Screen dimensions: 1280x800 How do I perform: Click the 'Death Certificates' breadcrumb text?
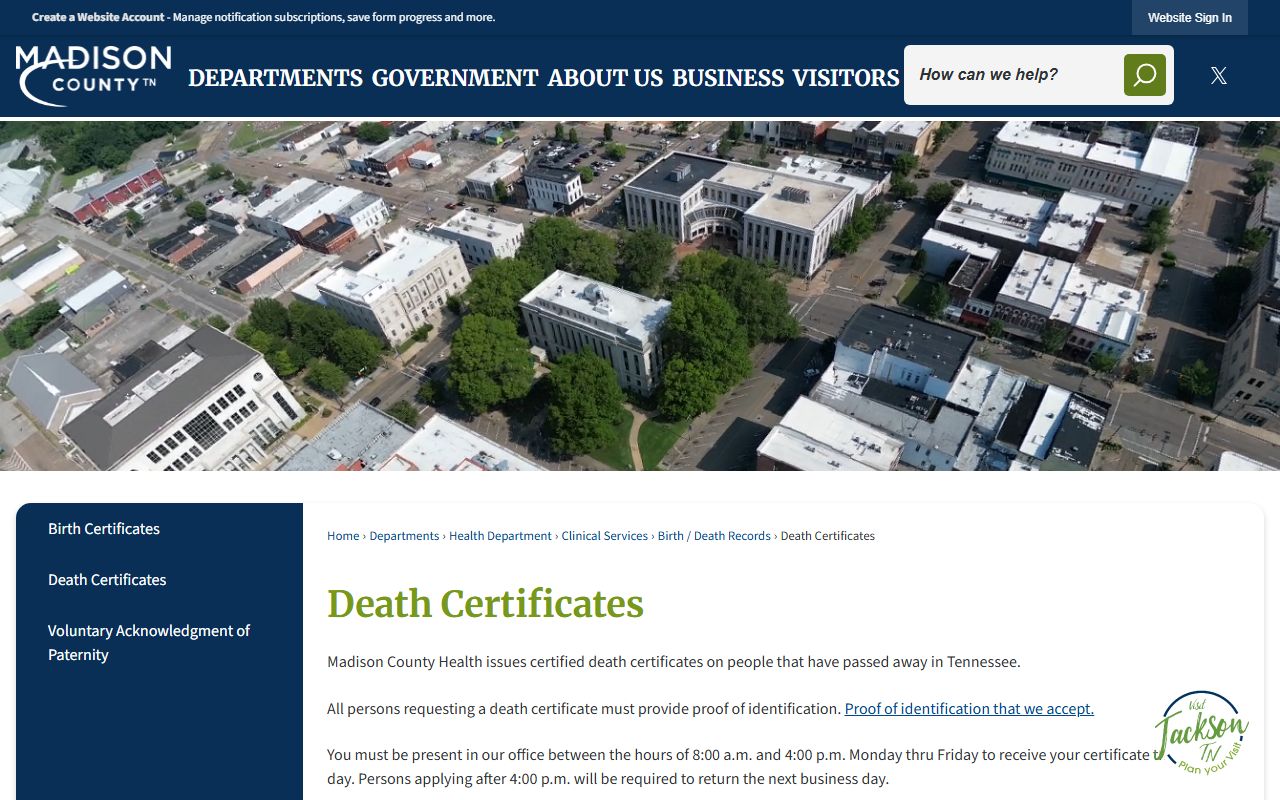(828, 536)
